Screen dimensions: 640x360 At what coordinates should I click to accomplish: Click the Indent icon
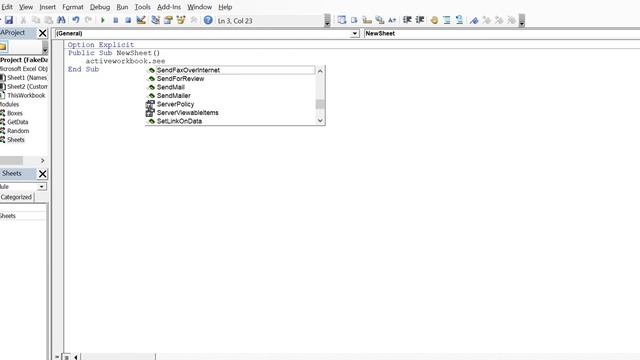pos(407,20)
